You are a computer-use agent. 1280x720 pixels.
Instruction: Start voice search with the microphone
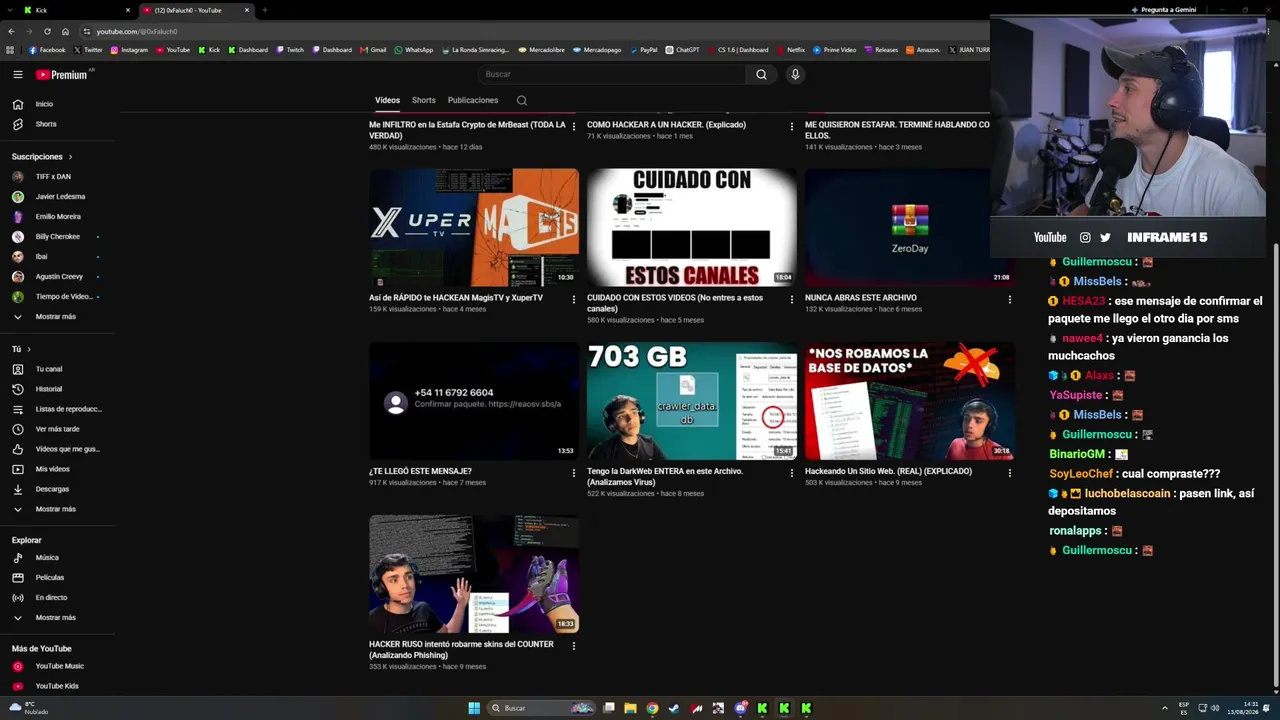click(x=795, y=74)
